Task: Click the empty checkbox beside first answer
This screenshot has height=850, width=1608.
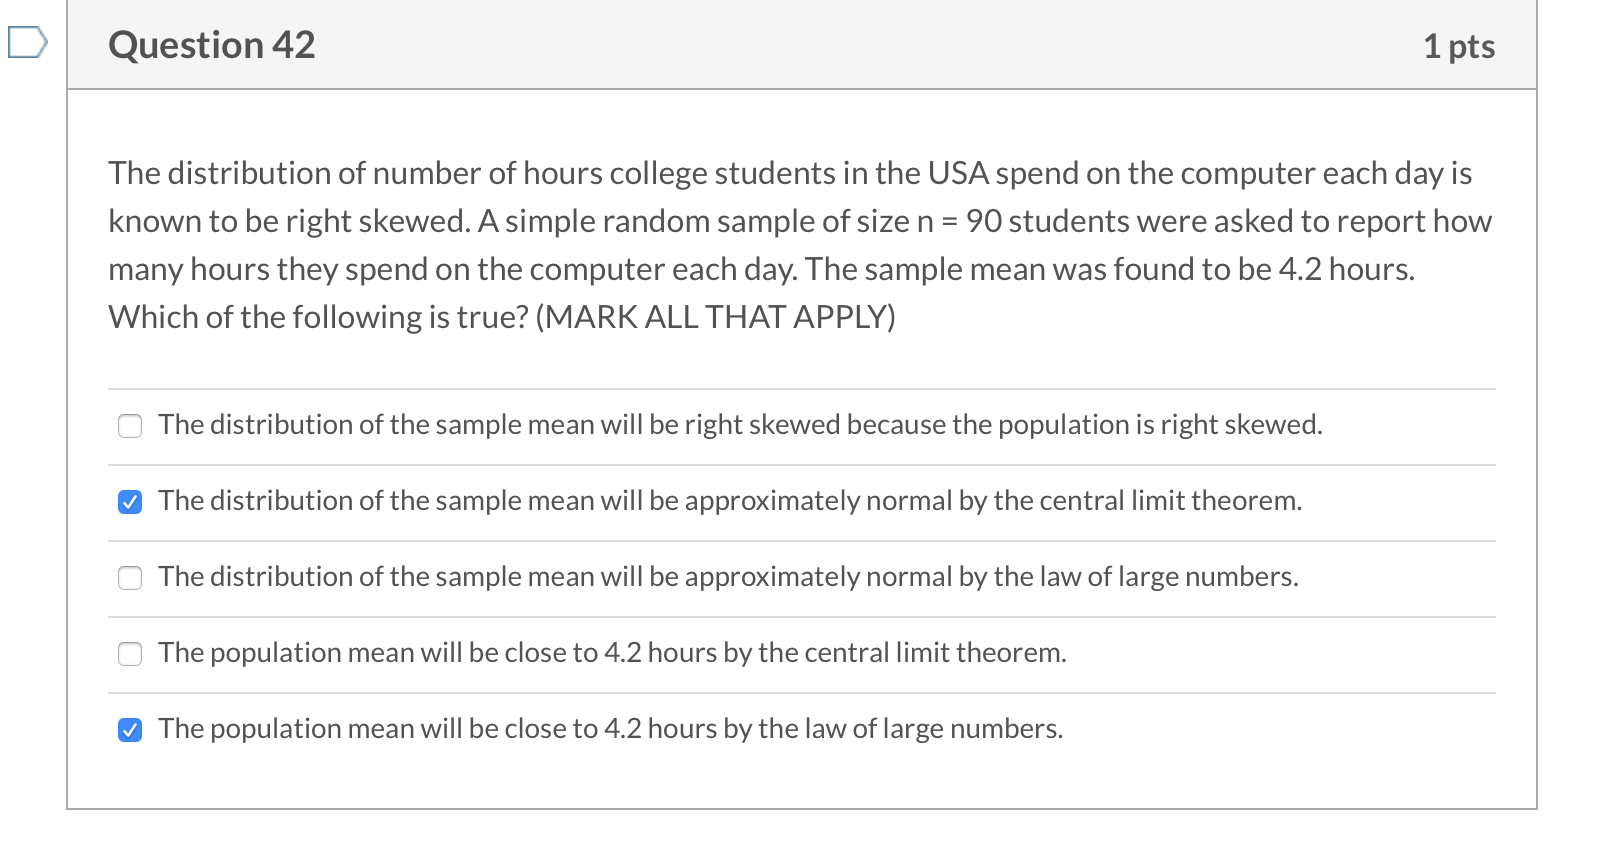Action: 130,426
